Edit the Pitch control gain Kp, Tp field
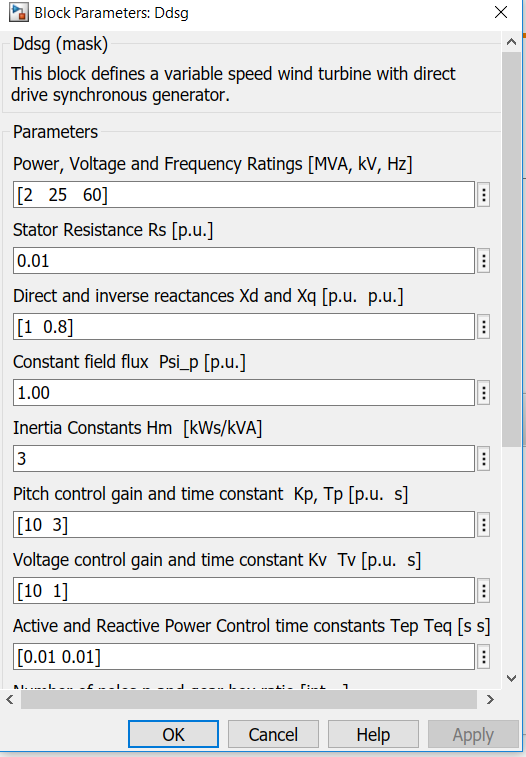526x757 pixels. [x=244, y=525]
